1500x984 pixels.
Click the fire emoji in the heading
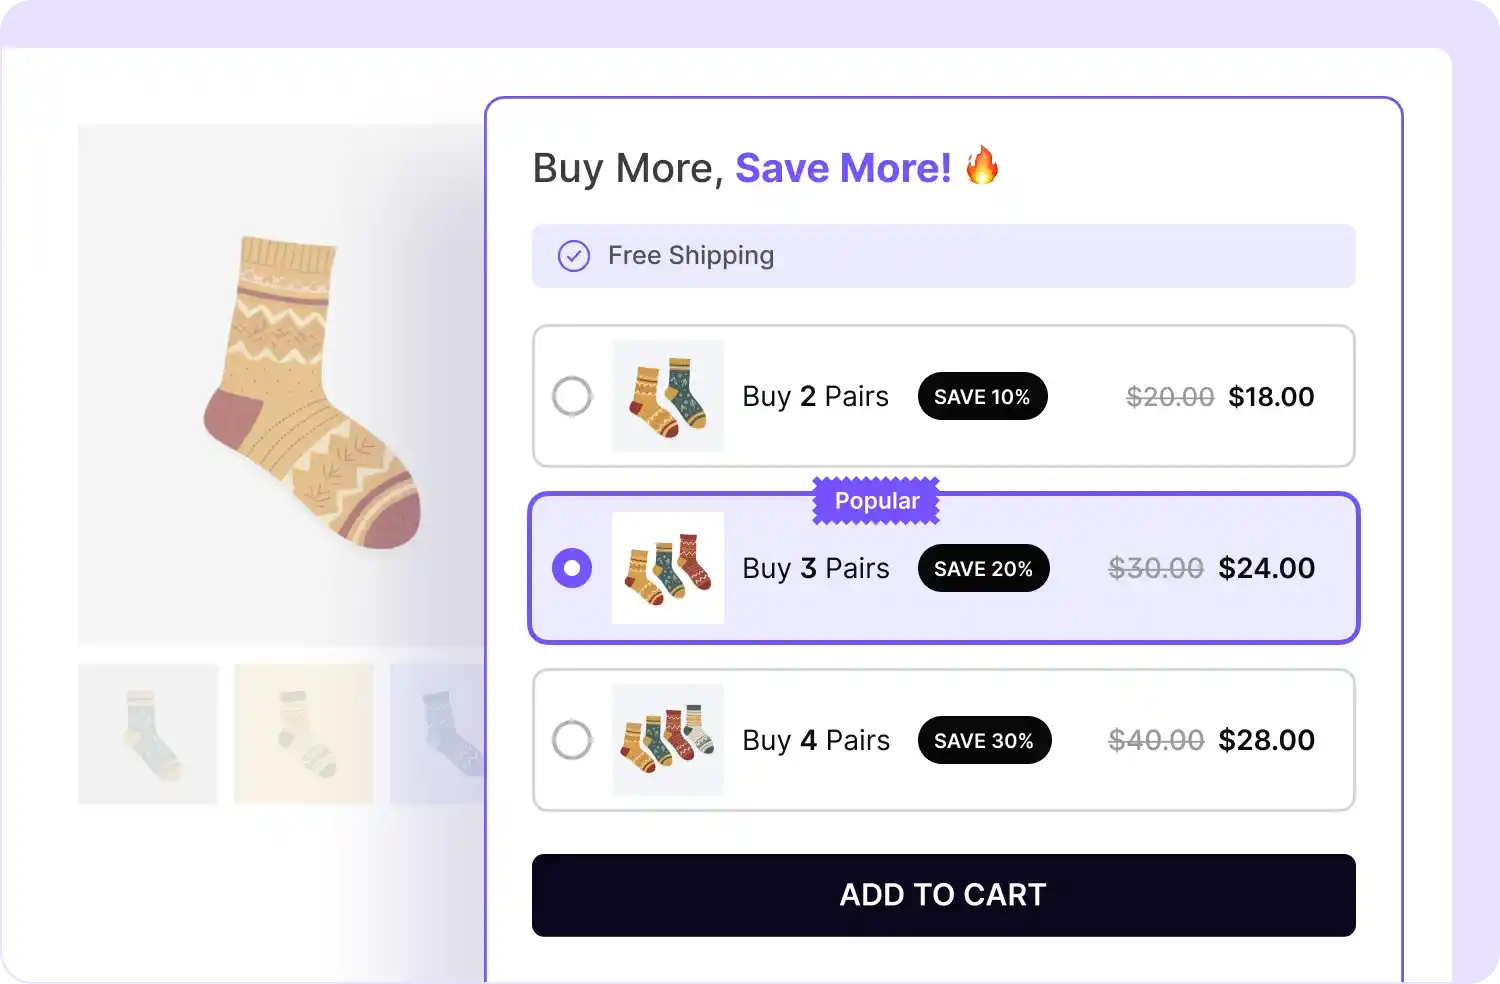tap(985, 167)
